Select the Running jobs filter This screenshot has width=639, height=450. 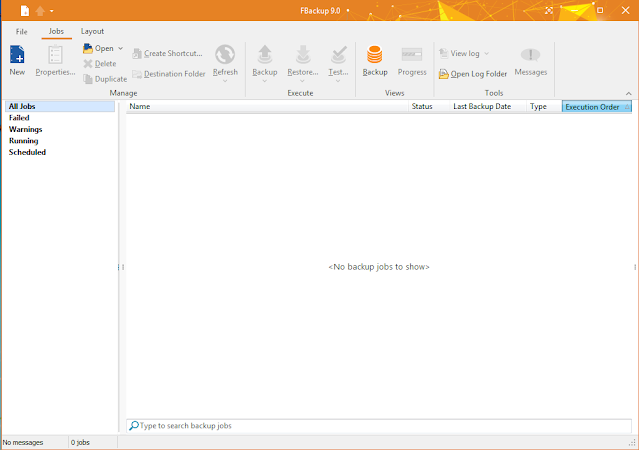click(x=24, y=141)
